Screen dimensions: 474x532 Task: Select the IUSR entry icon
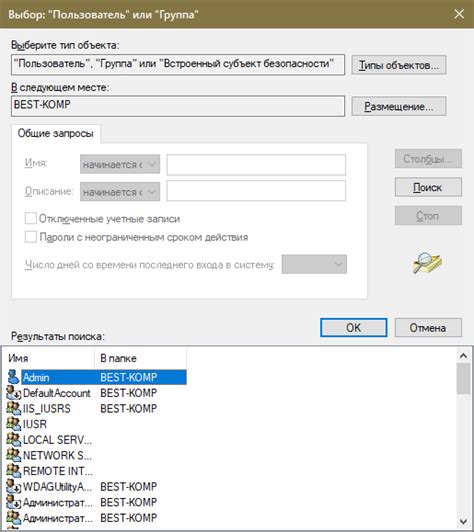tap(14, 424)
